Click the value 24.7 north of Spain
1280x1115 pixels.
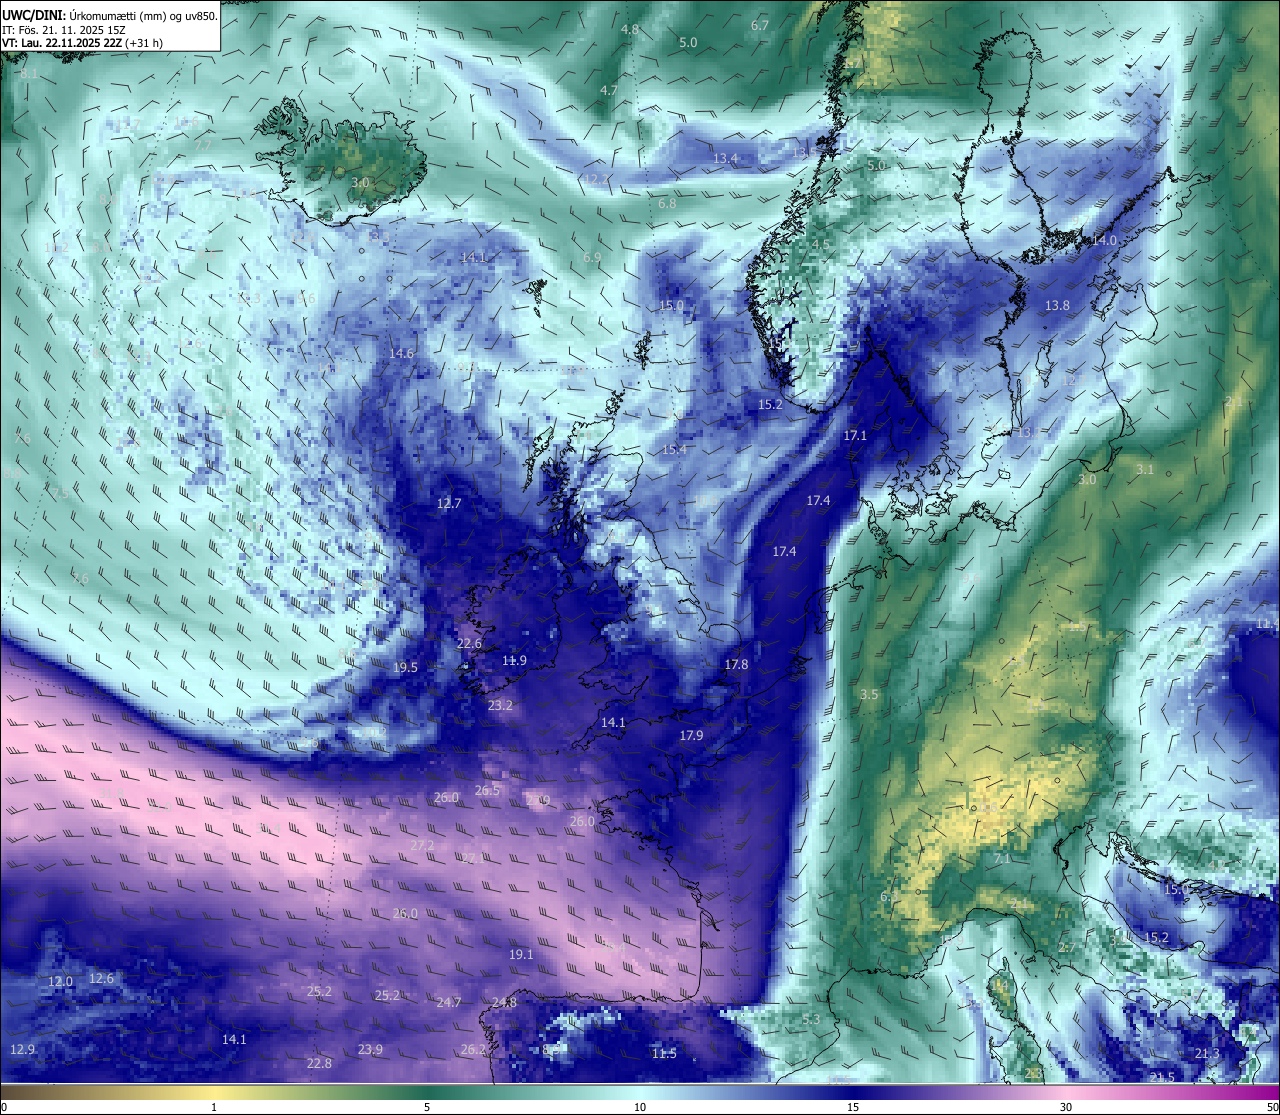click(x=449, y=1003)
